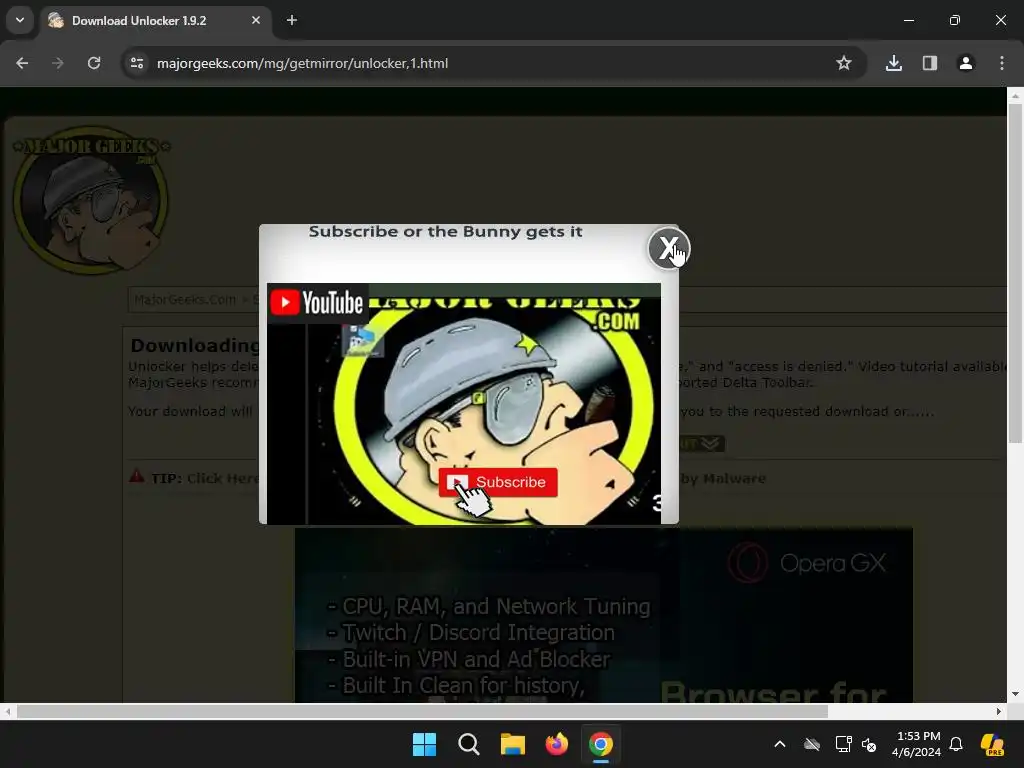The image size is (1024, 768).
Task: Click the scroll right arrow
Action: (999, 711)
